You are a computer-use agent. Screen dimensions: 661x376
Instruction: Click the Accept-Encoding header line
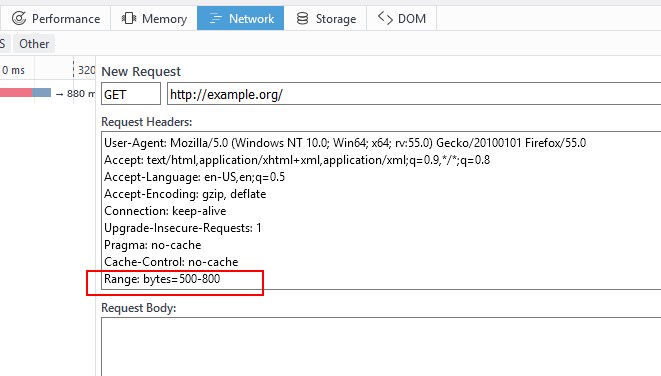pos(185,194)
